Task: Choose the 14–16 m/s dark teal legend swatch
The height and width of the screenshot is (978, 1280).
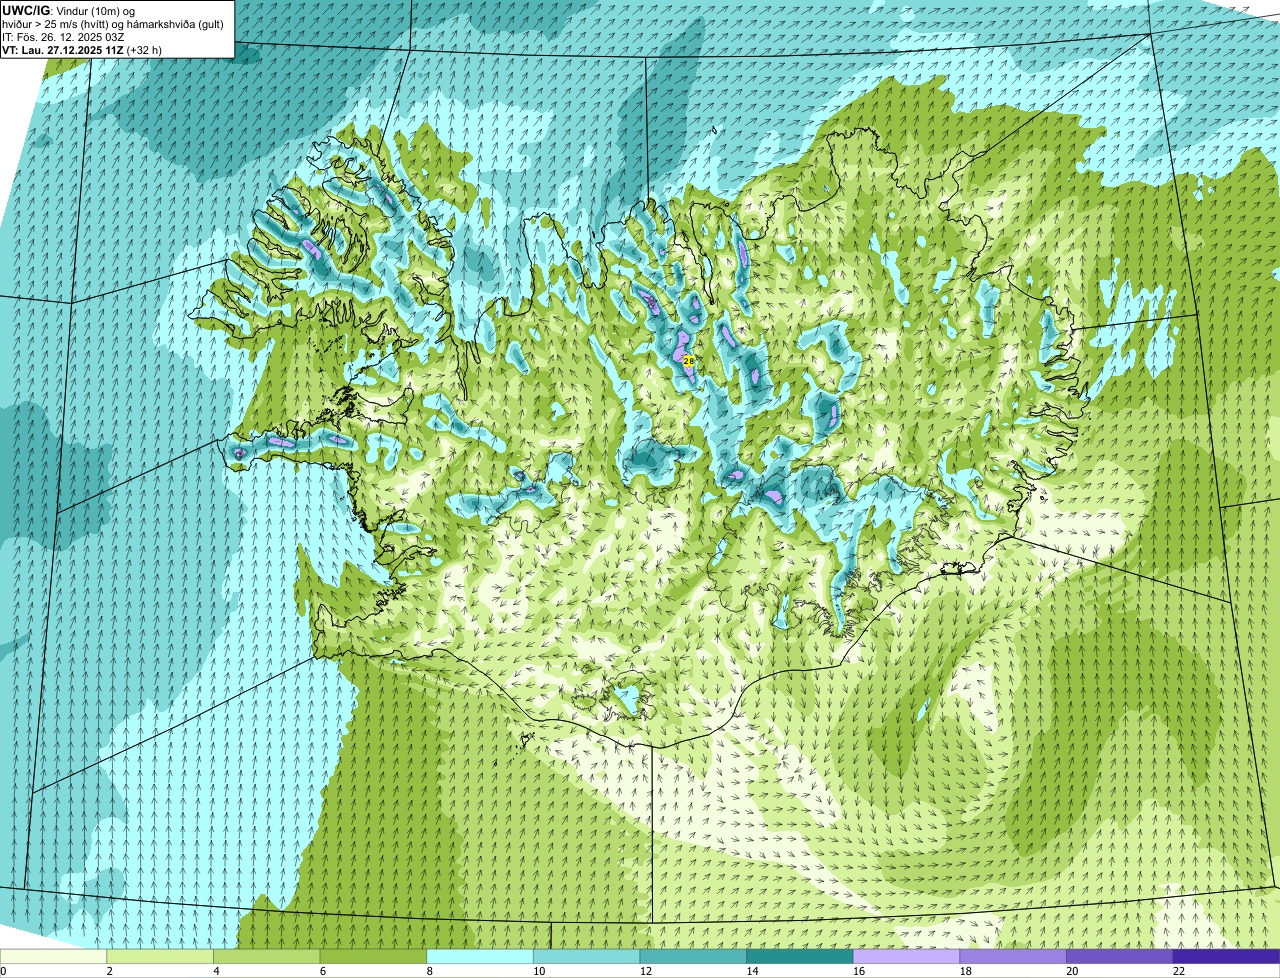Action: tap(800, 956)
